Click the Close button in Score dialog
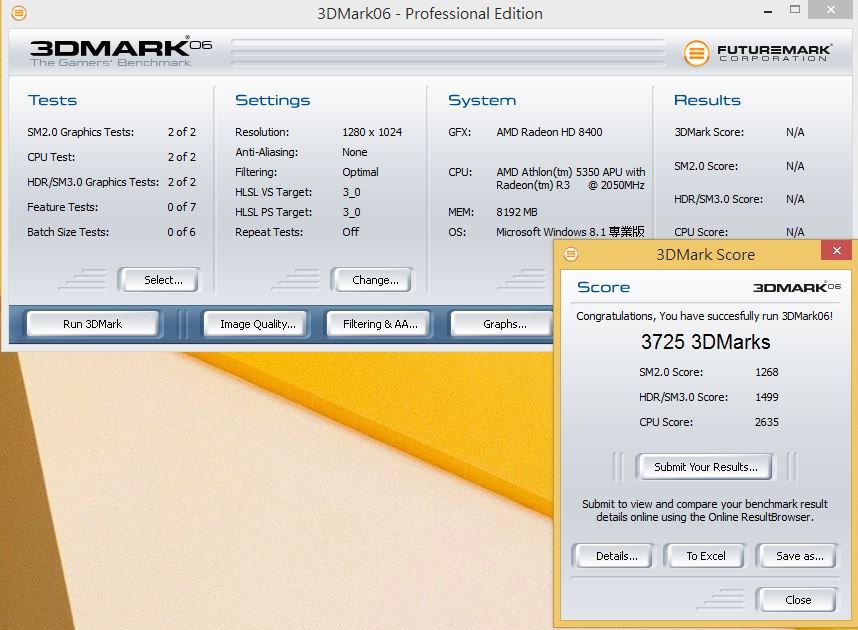Image resolution: width=858 pixels, height=630 pixels. point(798,600)
